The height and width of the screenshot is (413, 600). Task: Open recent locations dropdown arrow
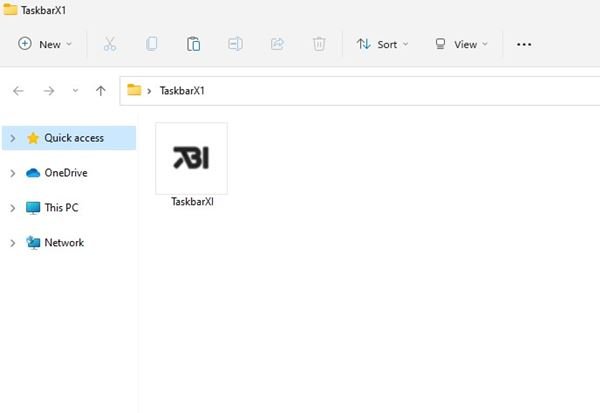(x=75, y=91)
